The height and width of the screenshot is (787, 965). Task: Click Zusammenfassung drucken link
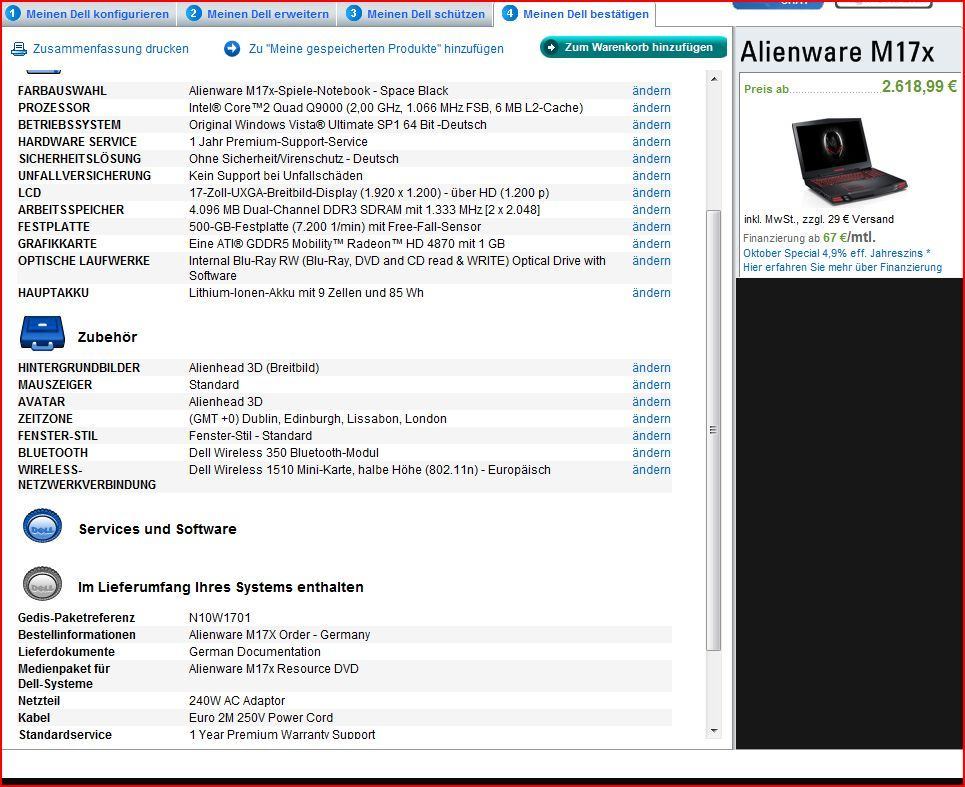coord(111,49)
